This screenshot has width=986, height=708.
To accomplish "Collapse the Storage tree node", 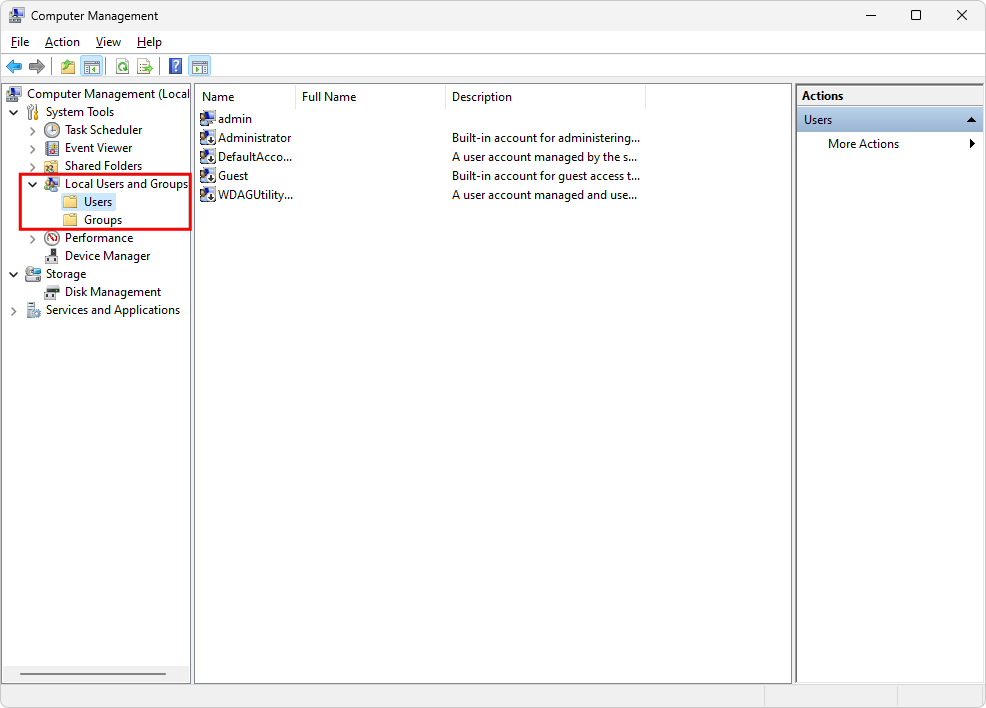I will [x=14, y=275].
